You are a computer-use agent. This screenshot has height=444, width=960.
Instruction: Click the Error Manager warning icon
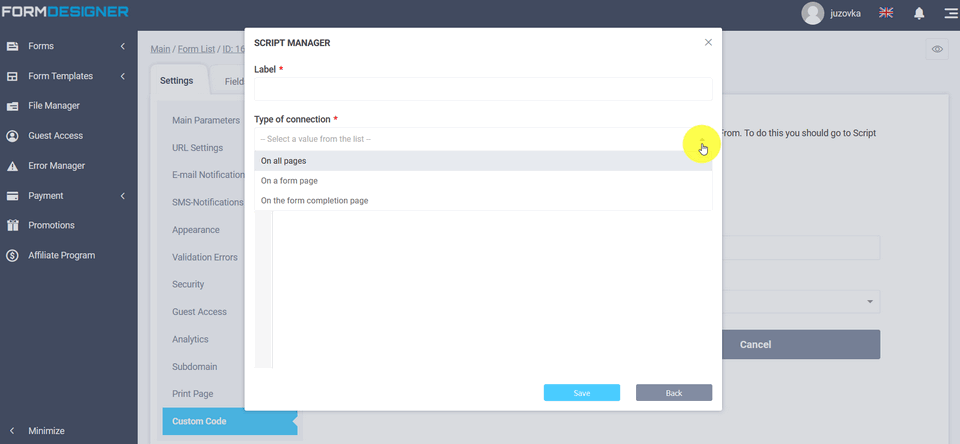tap(13, 166)
